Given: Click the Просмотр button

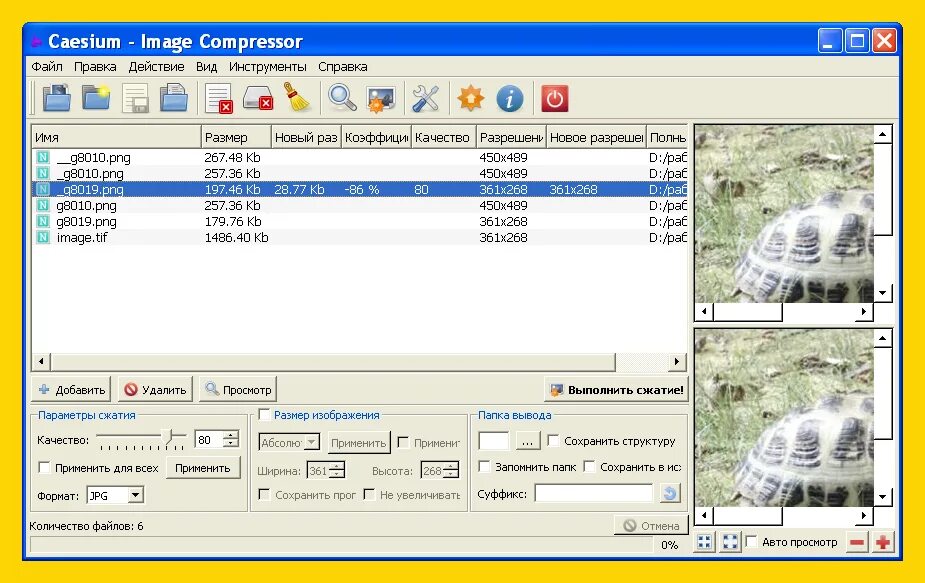Looking at the screenshot, I should [x=238, y=389].
